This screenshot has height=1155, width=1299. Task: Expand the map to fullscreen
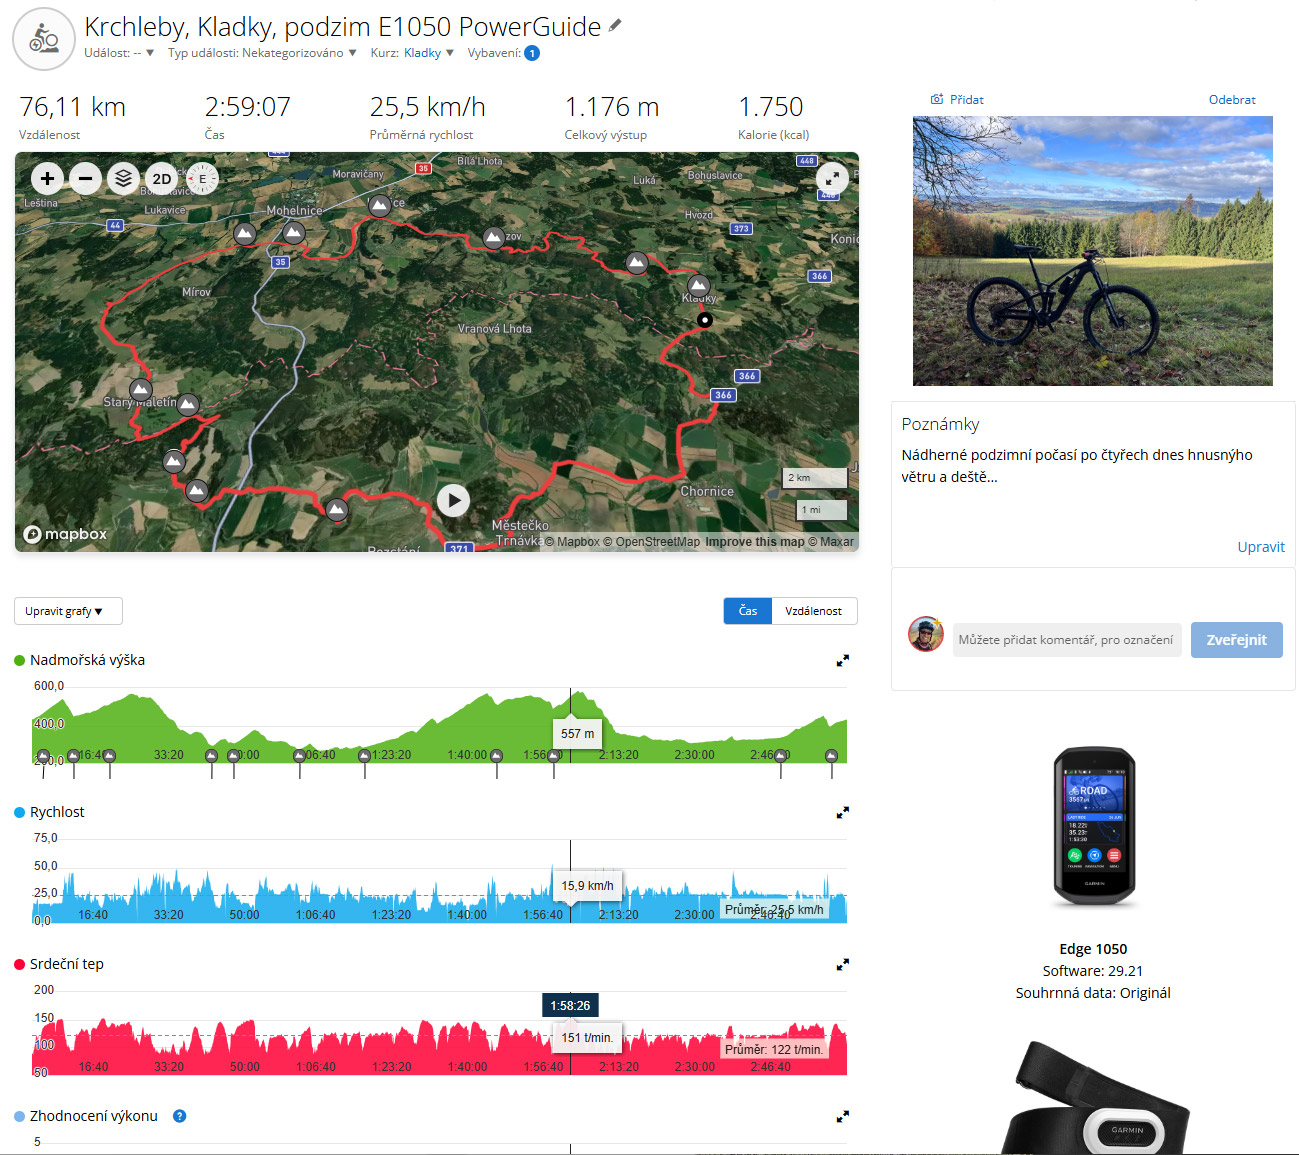832,178
